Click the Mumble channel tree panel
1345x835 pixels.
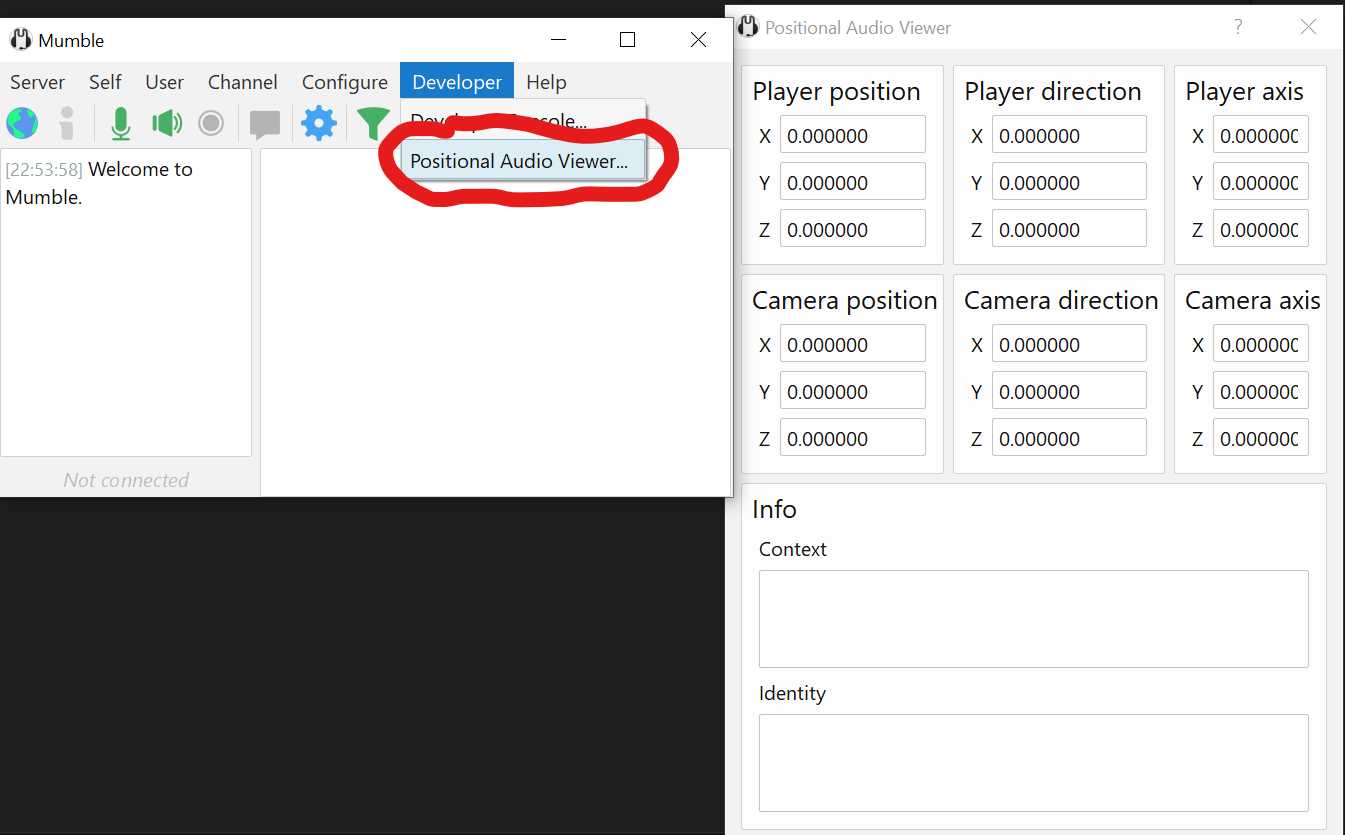point(496,322)
